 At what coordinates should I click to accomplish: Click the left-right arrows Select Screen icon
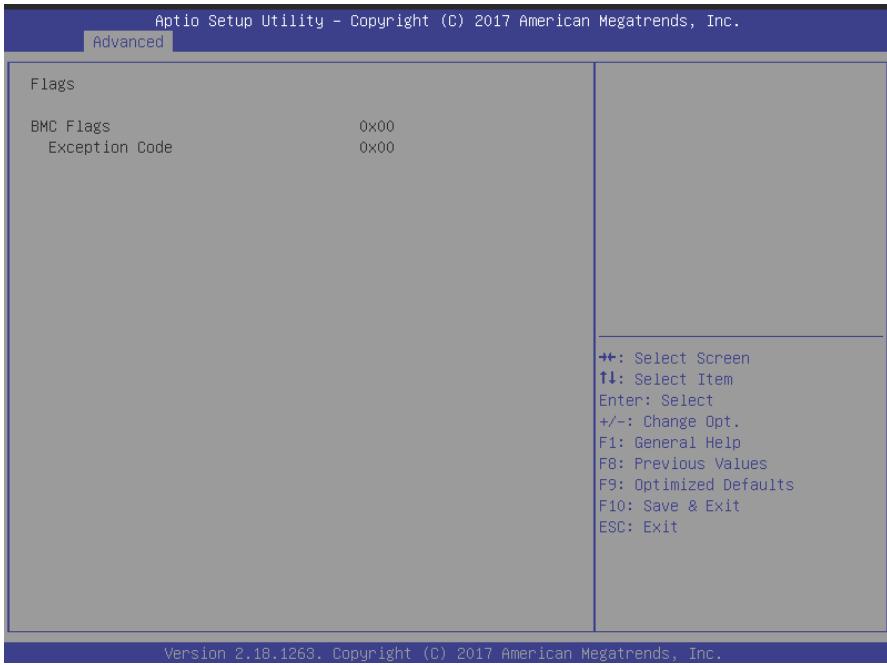click(608, 358)
